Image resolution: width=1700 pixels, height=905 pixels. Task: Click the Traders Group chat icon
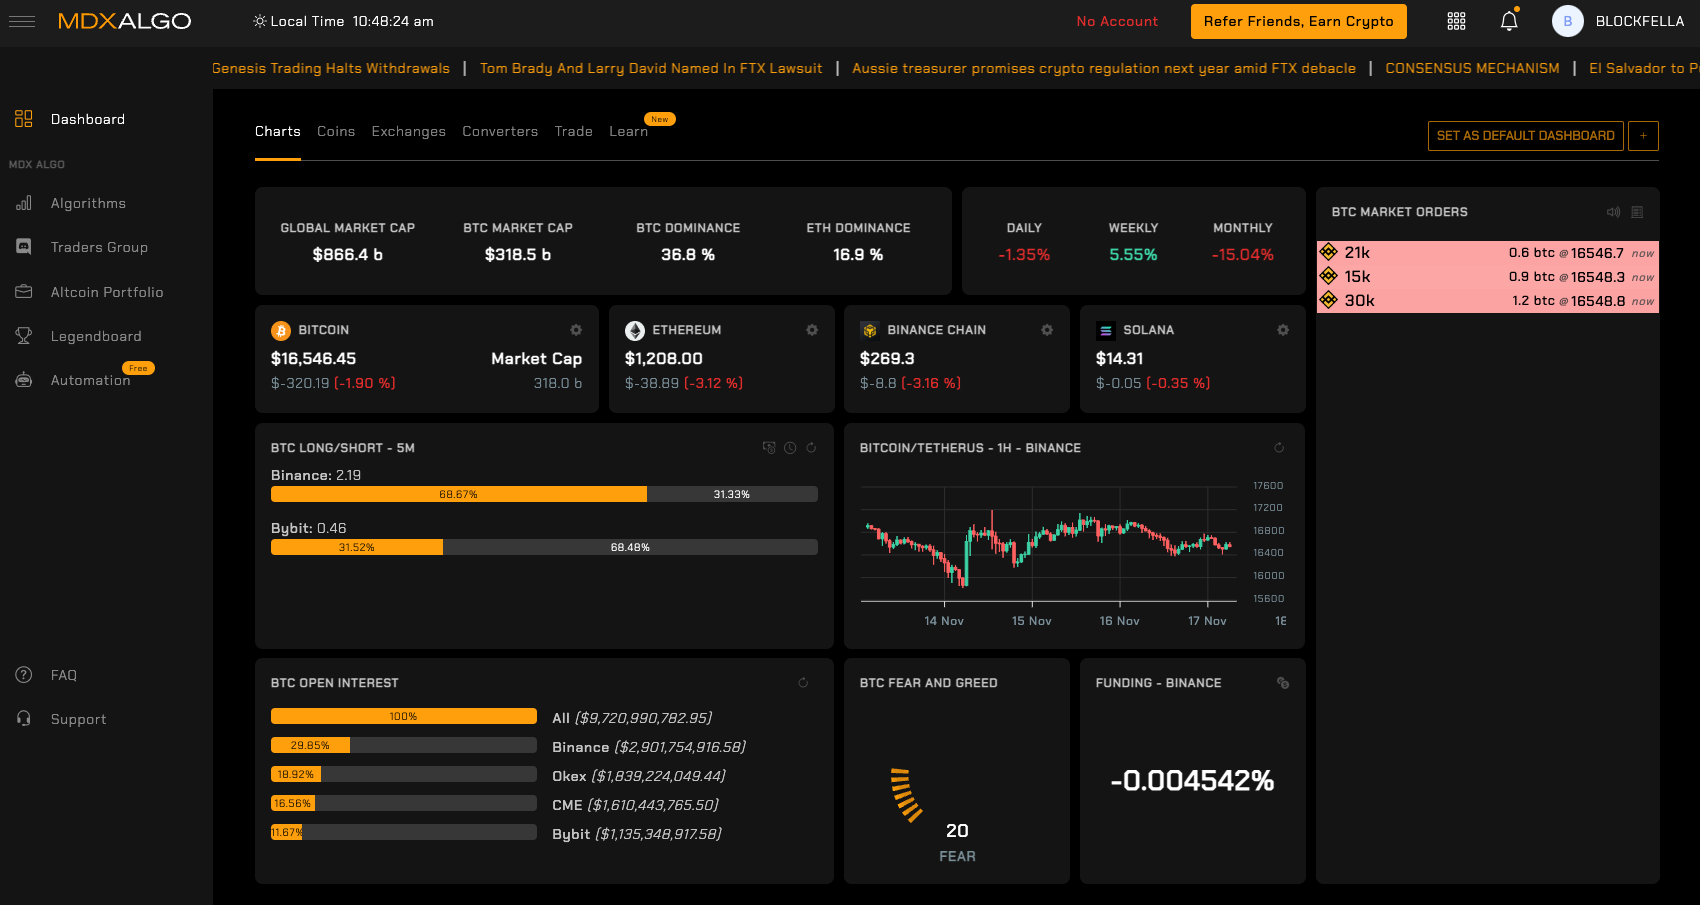coord(24,247)
